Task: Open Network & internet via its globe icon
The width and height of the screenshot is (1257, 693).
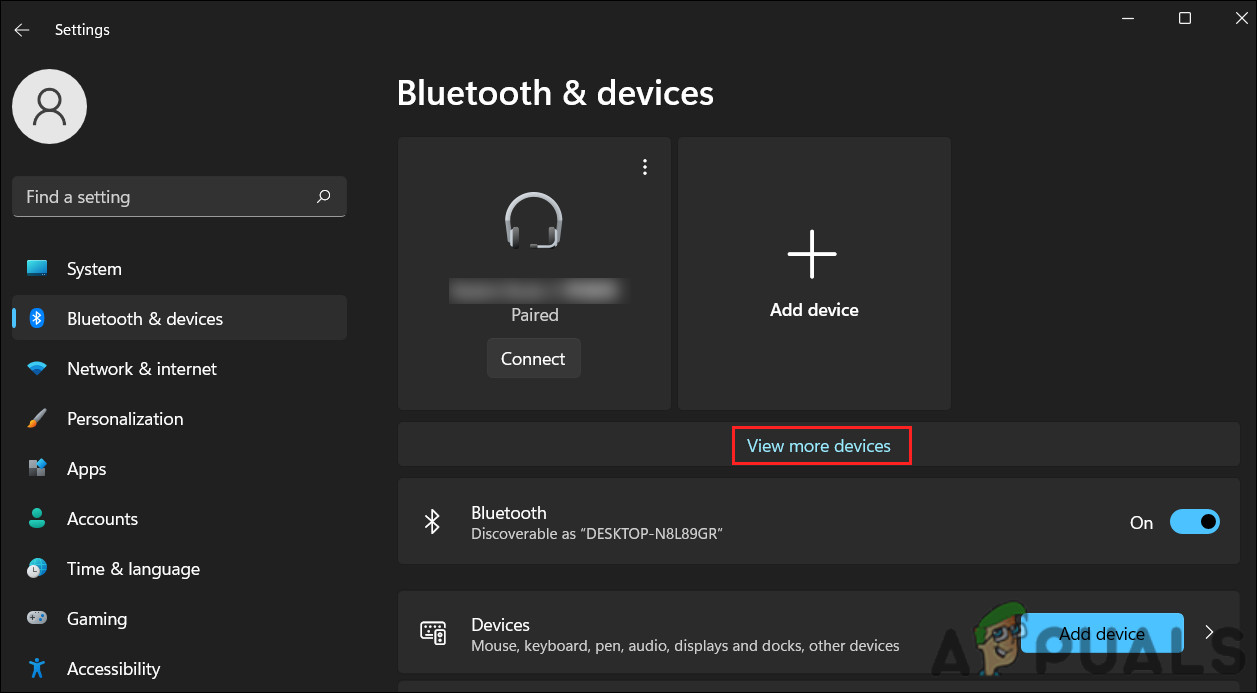Action: pyautogui.click(x=37, y=368)
